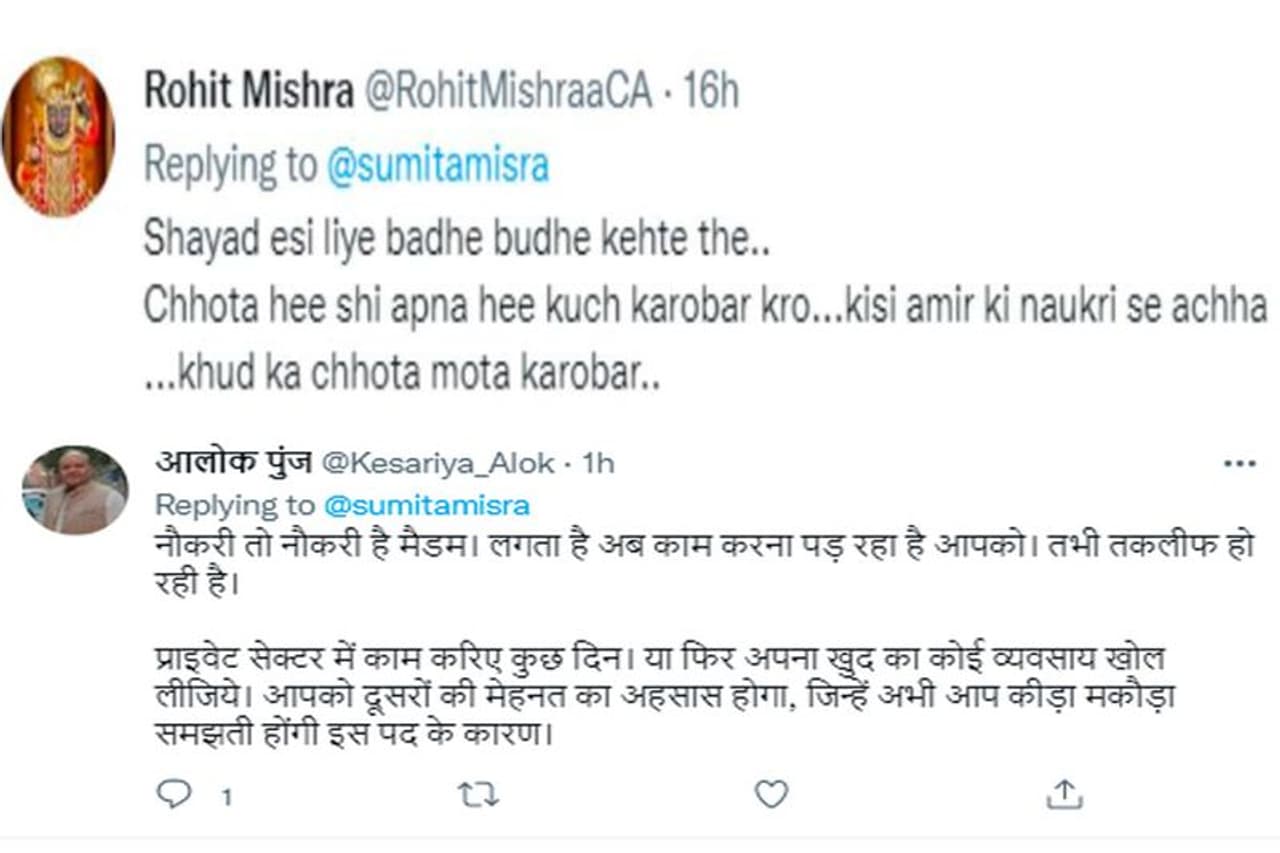
Task: Click @sumitamisra in Rohit Mishra's reply
Action: pyautogui.click(x=438, y=165)
